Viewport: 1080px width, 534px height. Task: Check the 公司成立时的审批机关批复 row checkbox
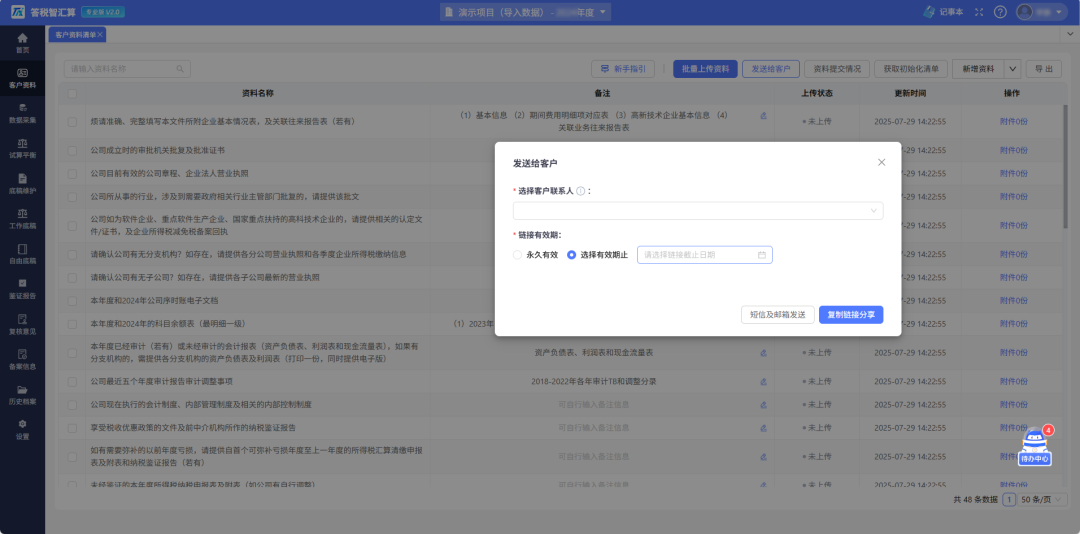72,150
